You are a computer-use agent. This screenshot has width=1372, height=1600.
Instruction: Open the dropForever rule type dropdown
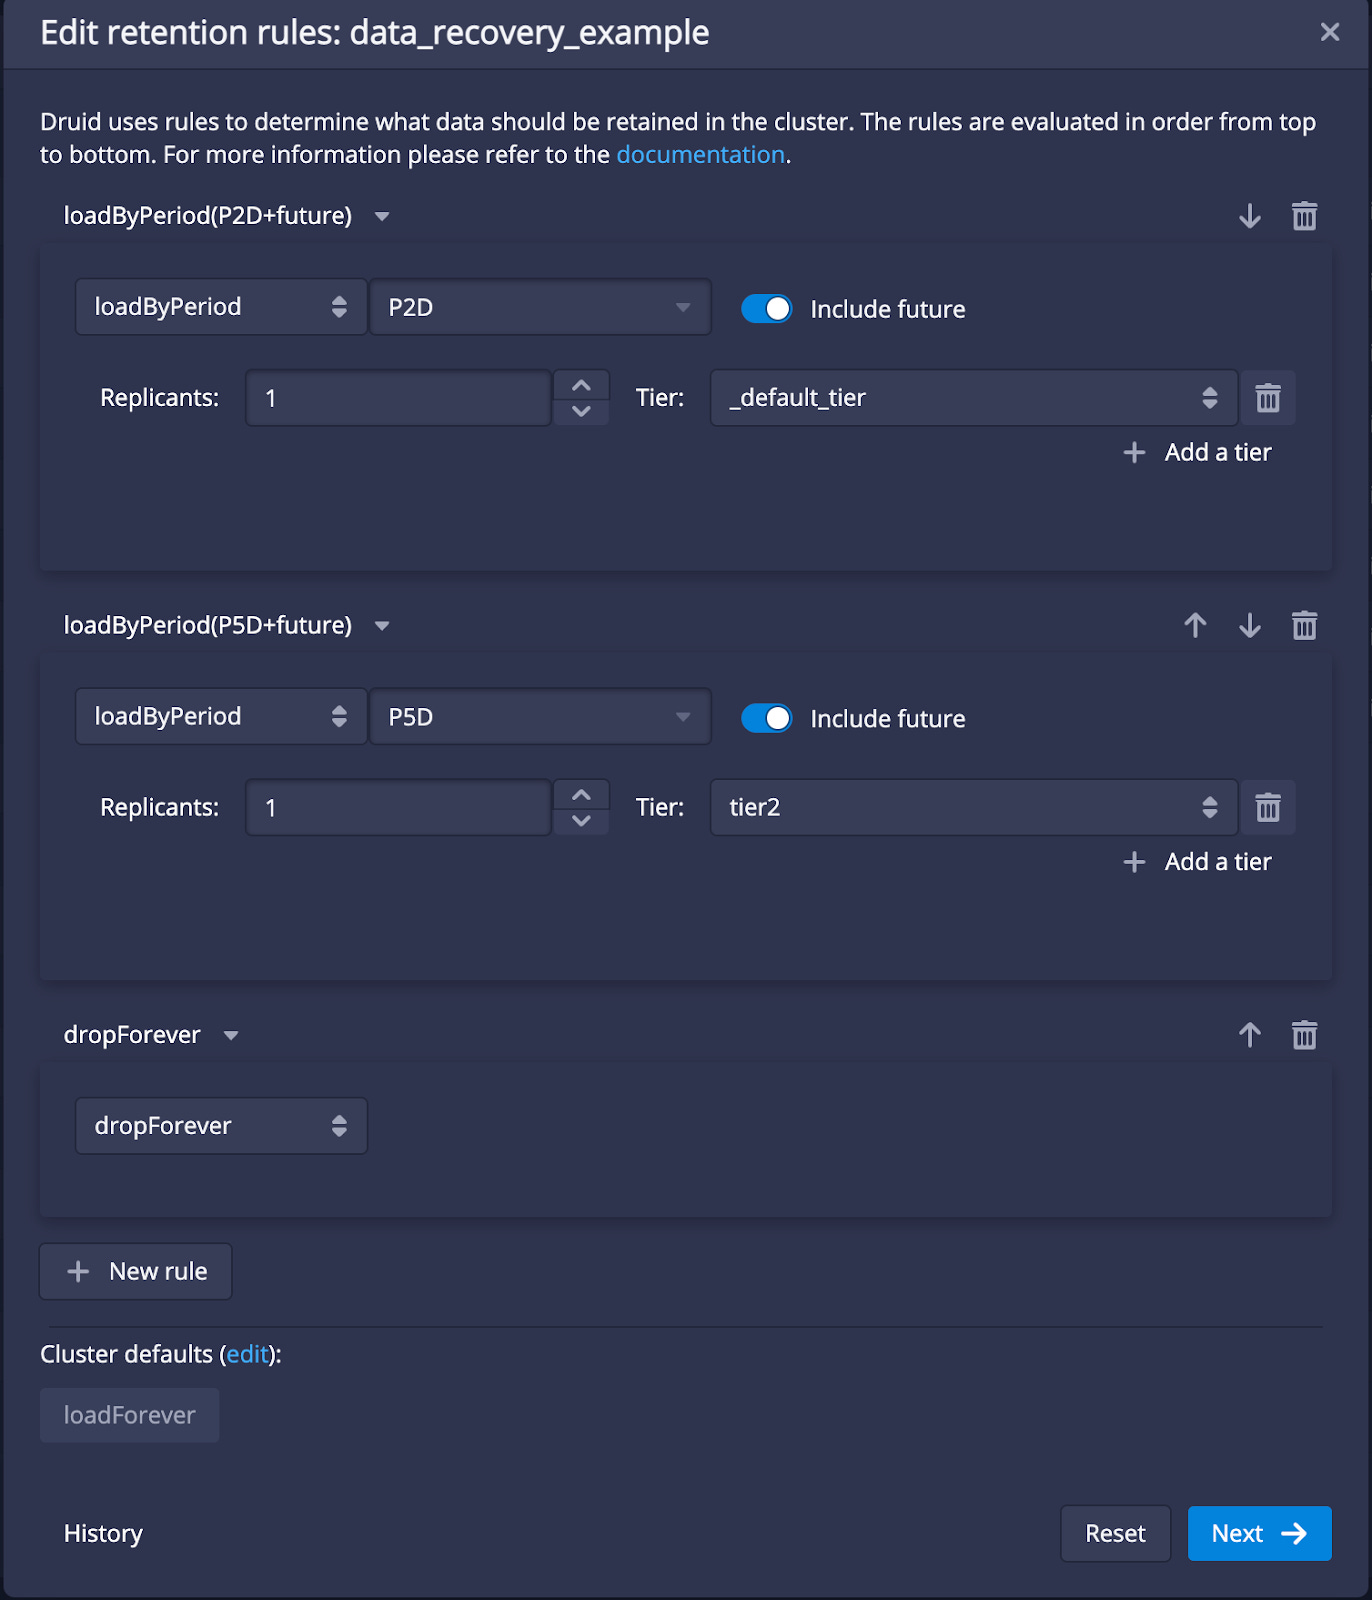click(x=221, y=1126)
